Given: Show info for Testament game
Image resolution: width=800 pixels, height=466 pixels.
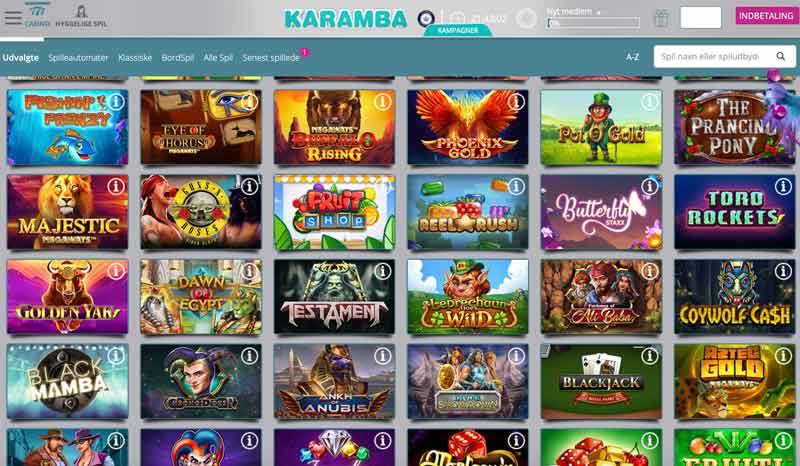Looking at the screenshot, I should pyautogui.click(x=383, y=272).
